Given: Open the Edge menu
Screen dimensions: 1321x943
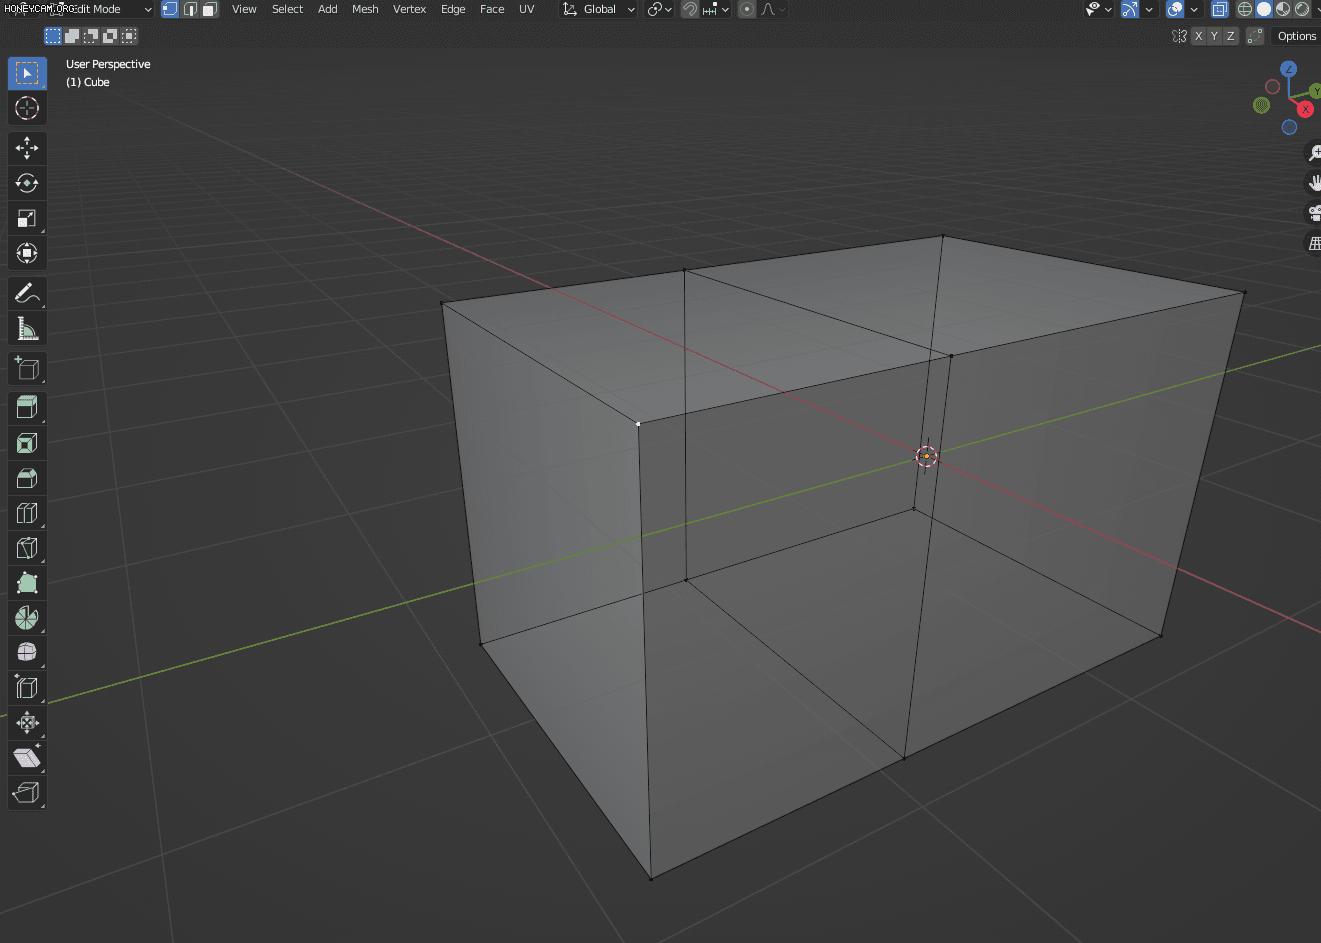Looking at the screenshot, I should 453,9.
